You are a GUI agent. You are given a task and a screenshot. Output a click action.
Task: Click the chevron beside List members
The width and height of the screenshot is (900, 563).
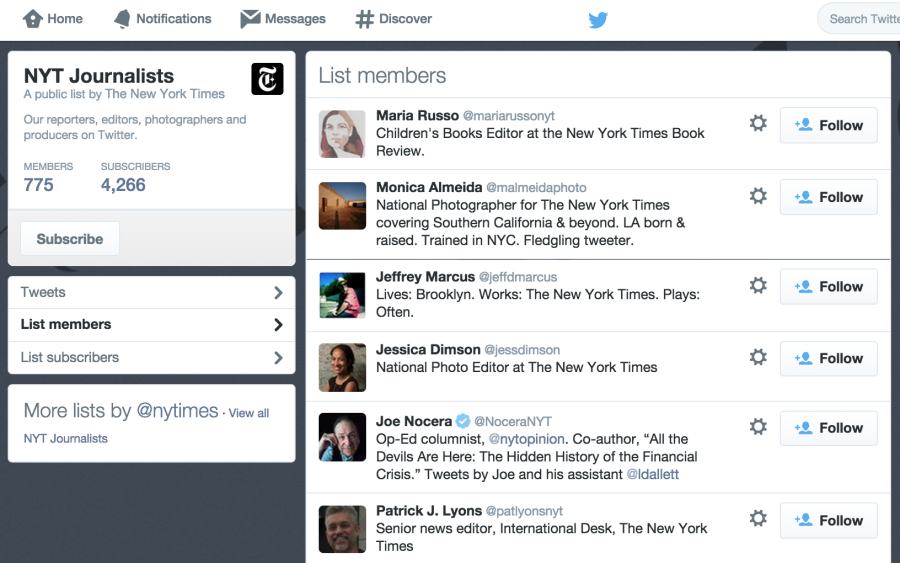tap(278, 325)
